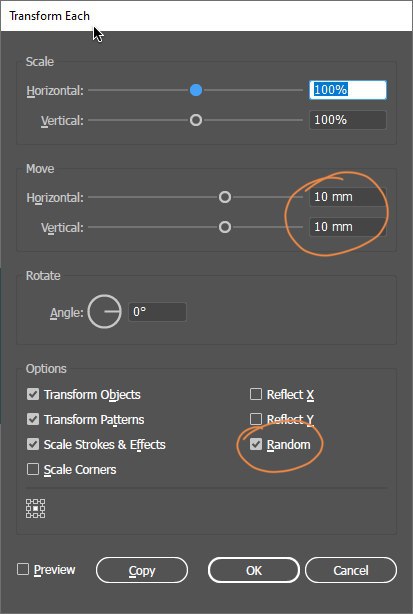Click the Scale Horizontal 100% field
This screenshot has width=413, height=614.
pyautogui.click(x=348, y=90)
